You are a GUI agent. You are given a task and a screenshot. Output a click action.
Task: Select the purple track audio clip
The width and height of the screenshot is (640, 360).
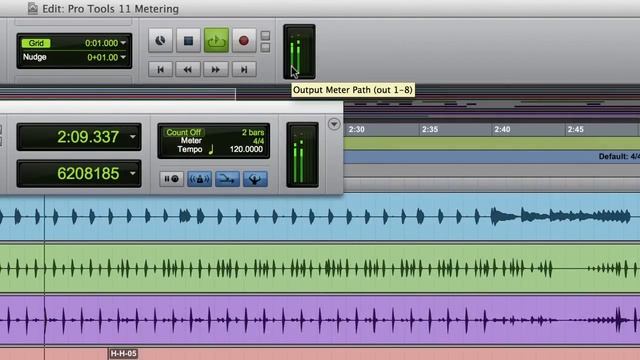click(320, 320)
